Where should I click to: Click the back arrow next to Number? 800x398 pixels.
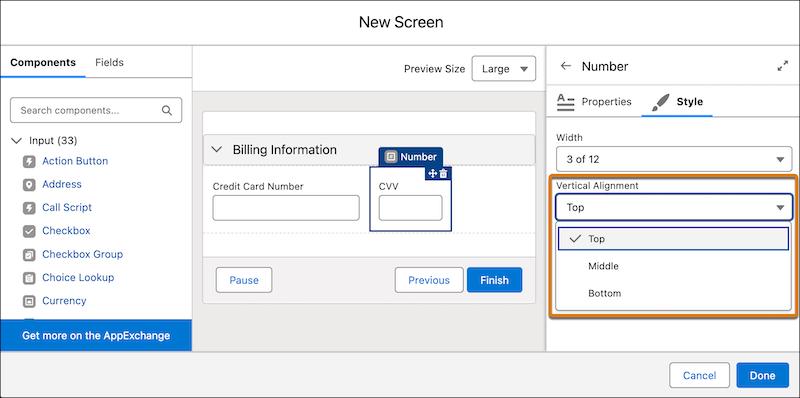(x=565, y=66)
